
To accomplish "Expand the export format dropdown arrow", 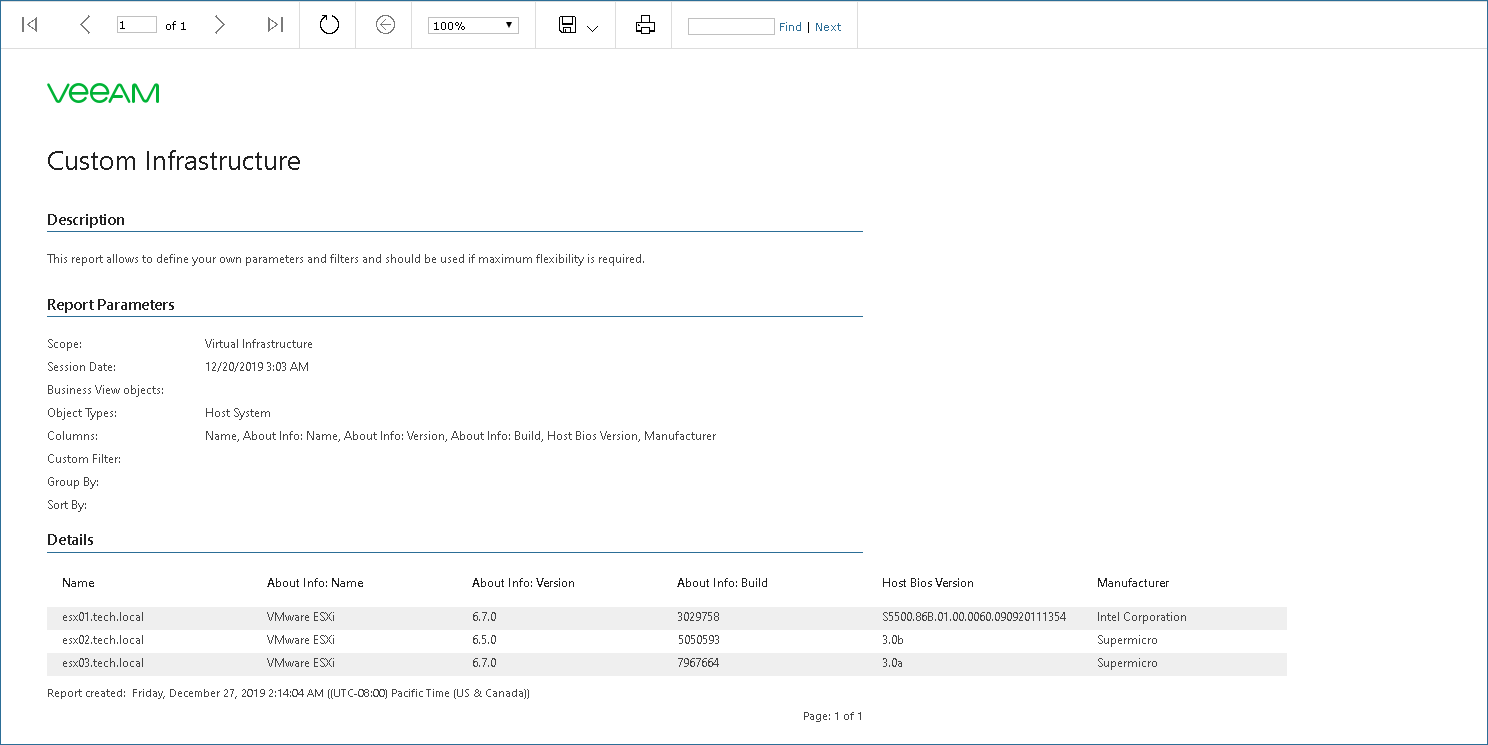I will tap(593, 28).
